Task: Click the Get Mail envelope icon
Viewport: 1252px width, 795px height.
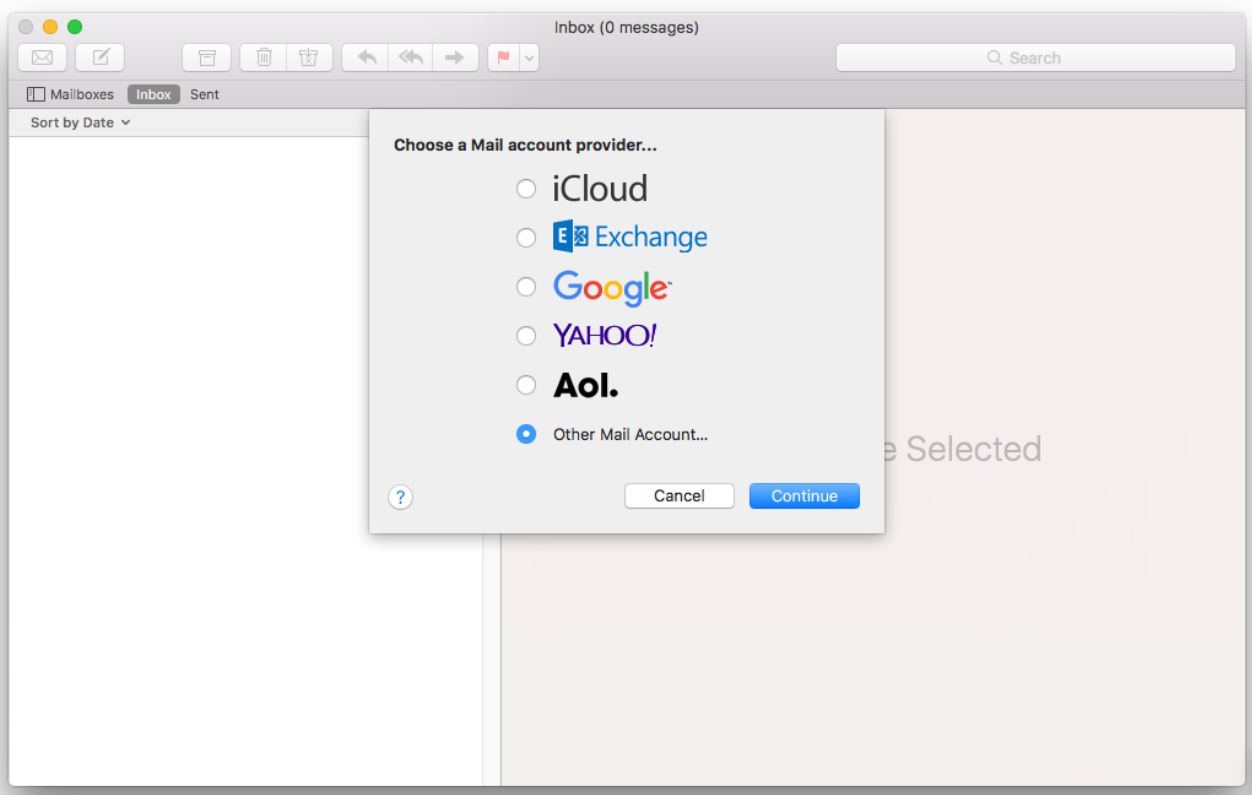Action: pos(41,57)
